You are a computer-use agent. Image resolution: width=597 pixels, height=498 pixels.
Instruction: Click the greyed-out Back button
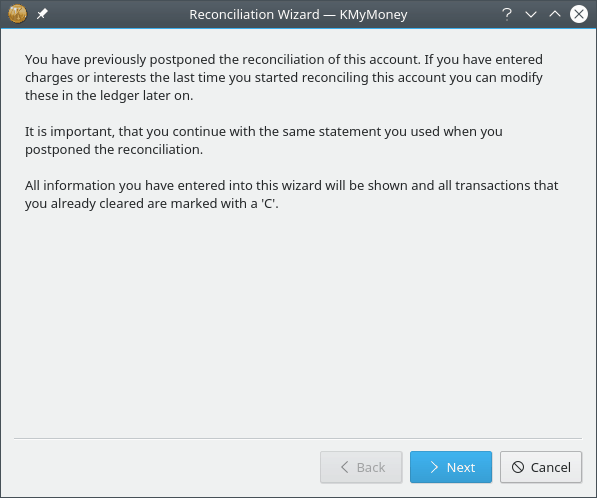[361, 467]
